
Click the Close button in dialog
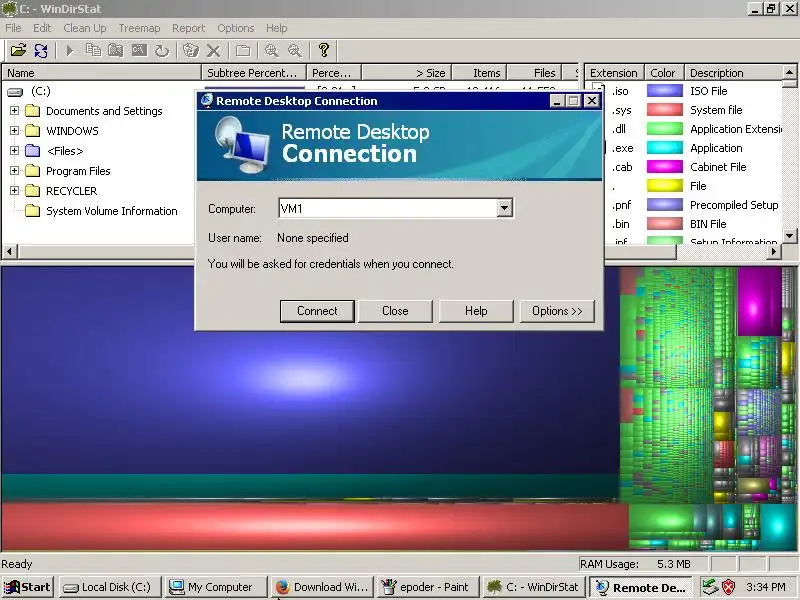(x=395, y=311)
